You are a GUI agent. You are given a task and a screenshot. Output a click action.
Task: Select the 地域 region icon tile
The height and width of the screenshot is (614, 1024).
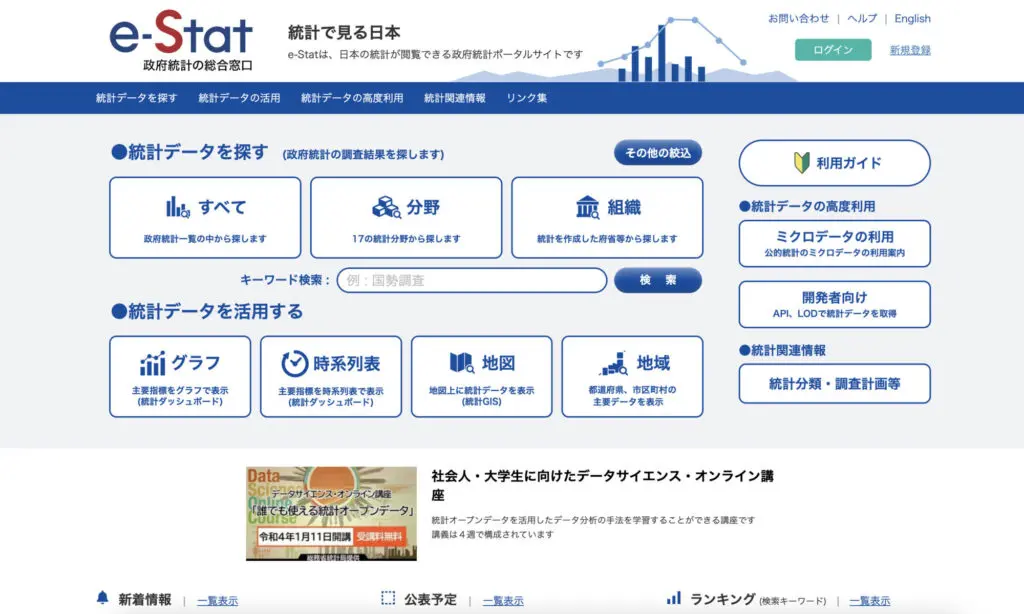tap(632, 375)
